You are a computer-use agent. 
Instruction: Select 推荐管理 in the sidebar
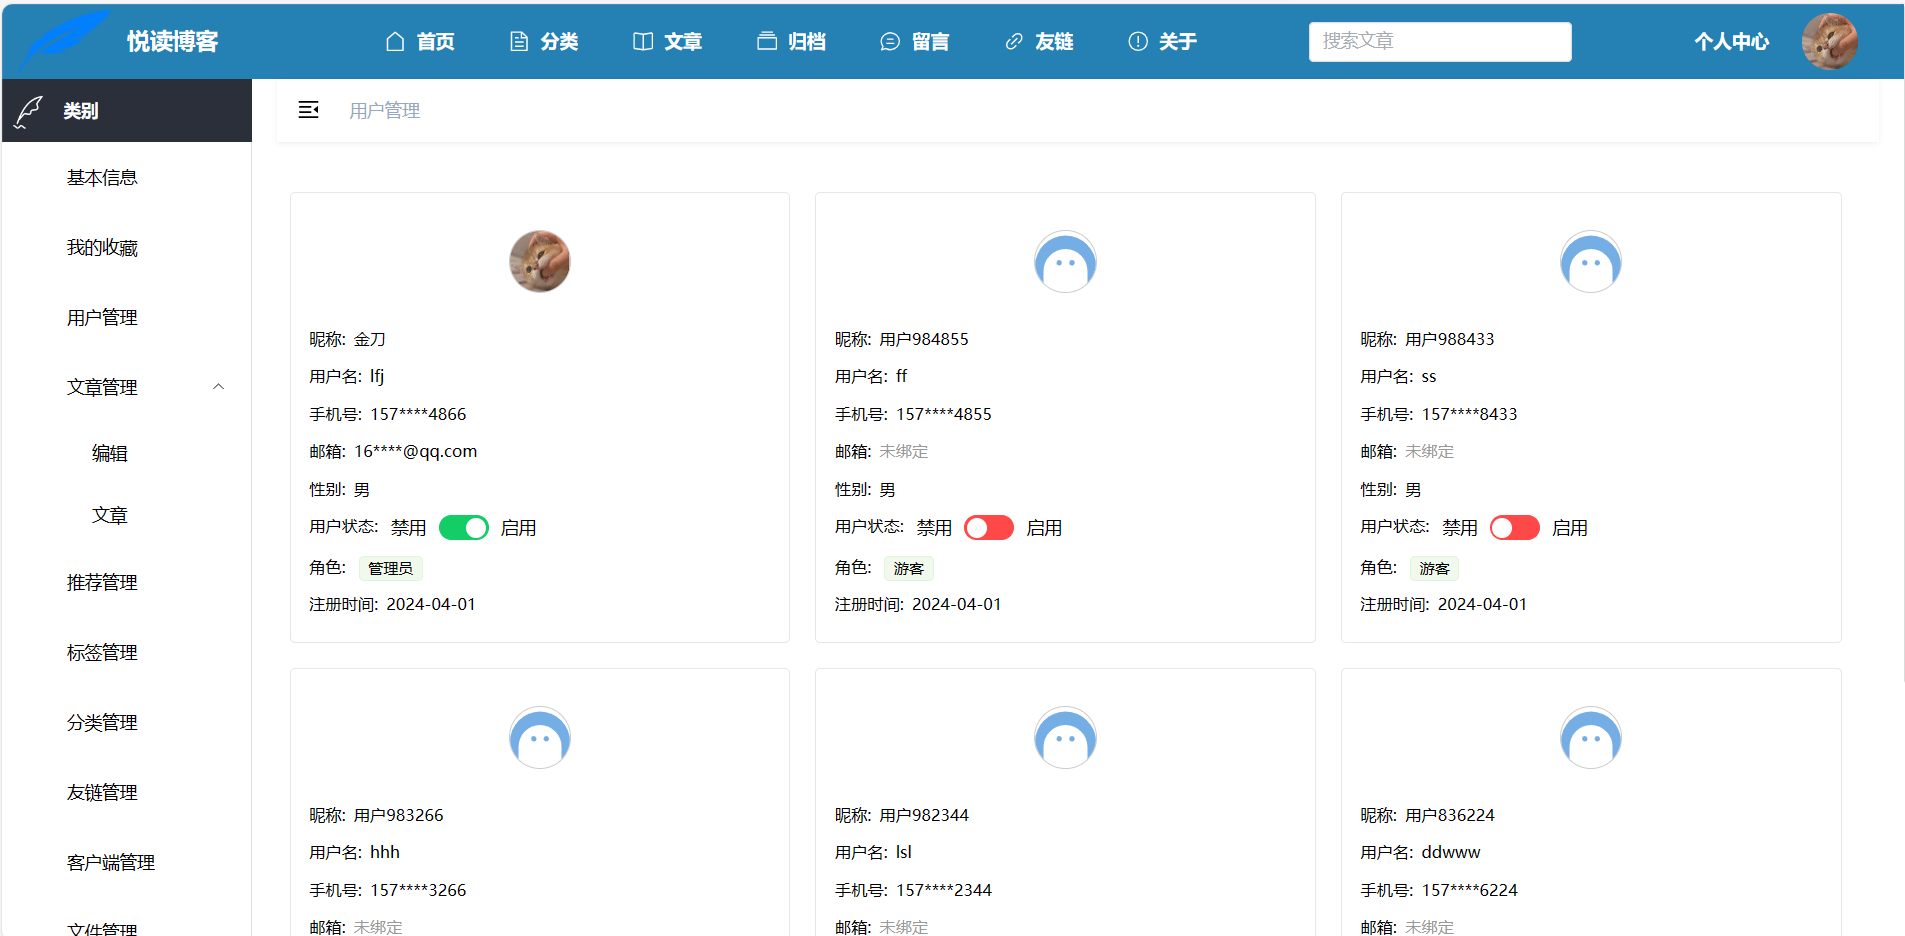point(102,582)
